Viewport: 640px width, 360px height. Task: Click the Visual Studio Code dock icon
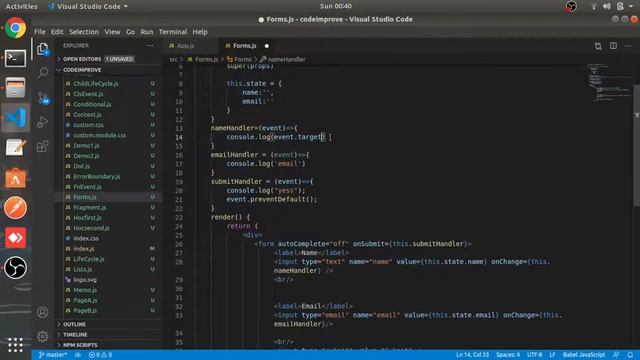pyautogui.click(x=16, y=118)
